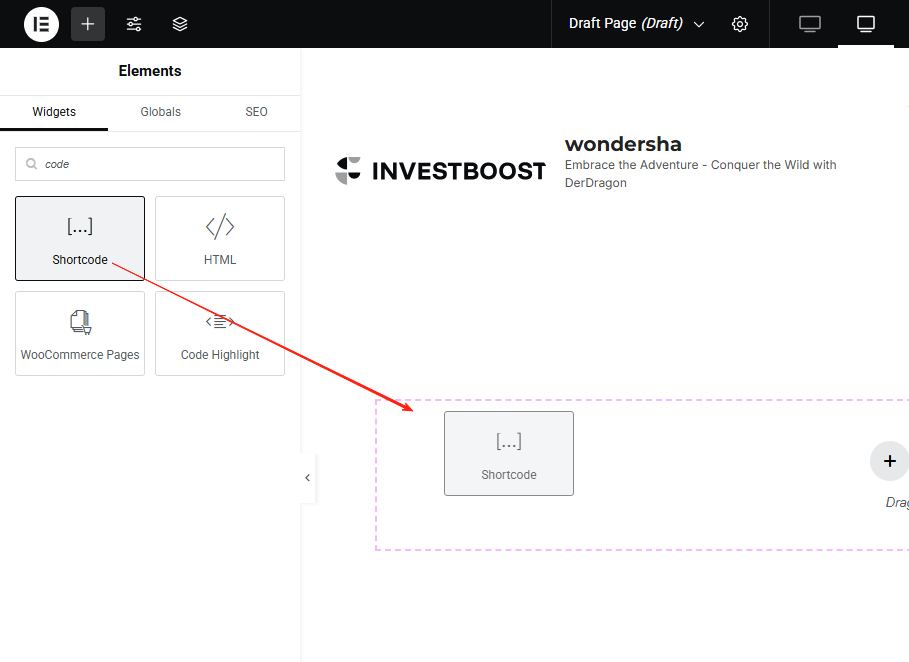This screenshot has width=909, height=662.
Task: Switch to the Widgets tab
Action: 54,112
